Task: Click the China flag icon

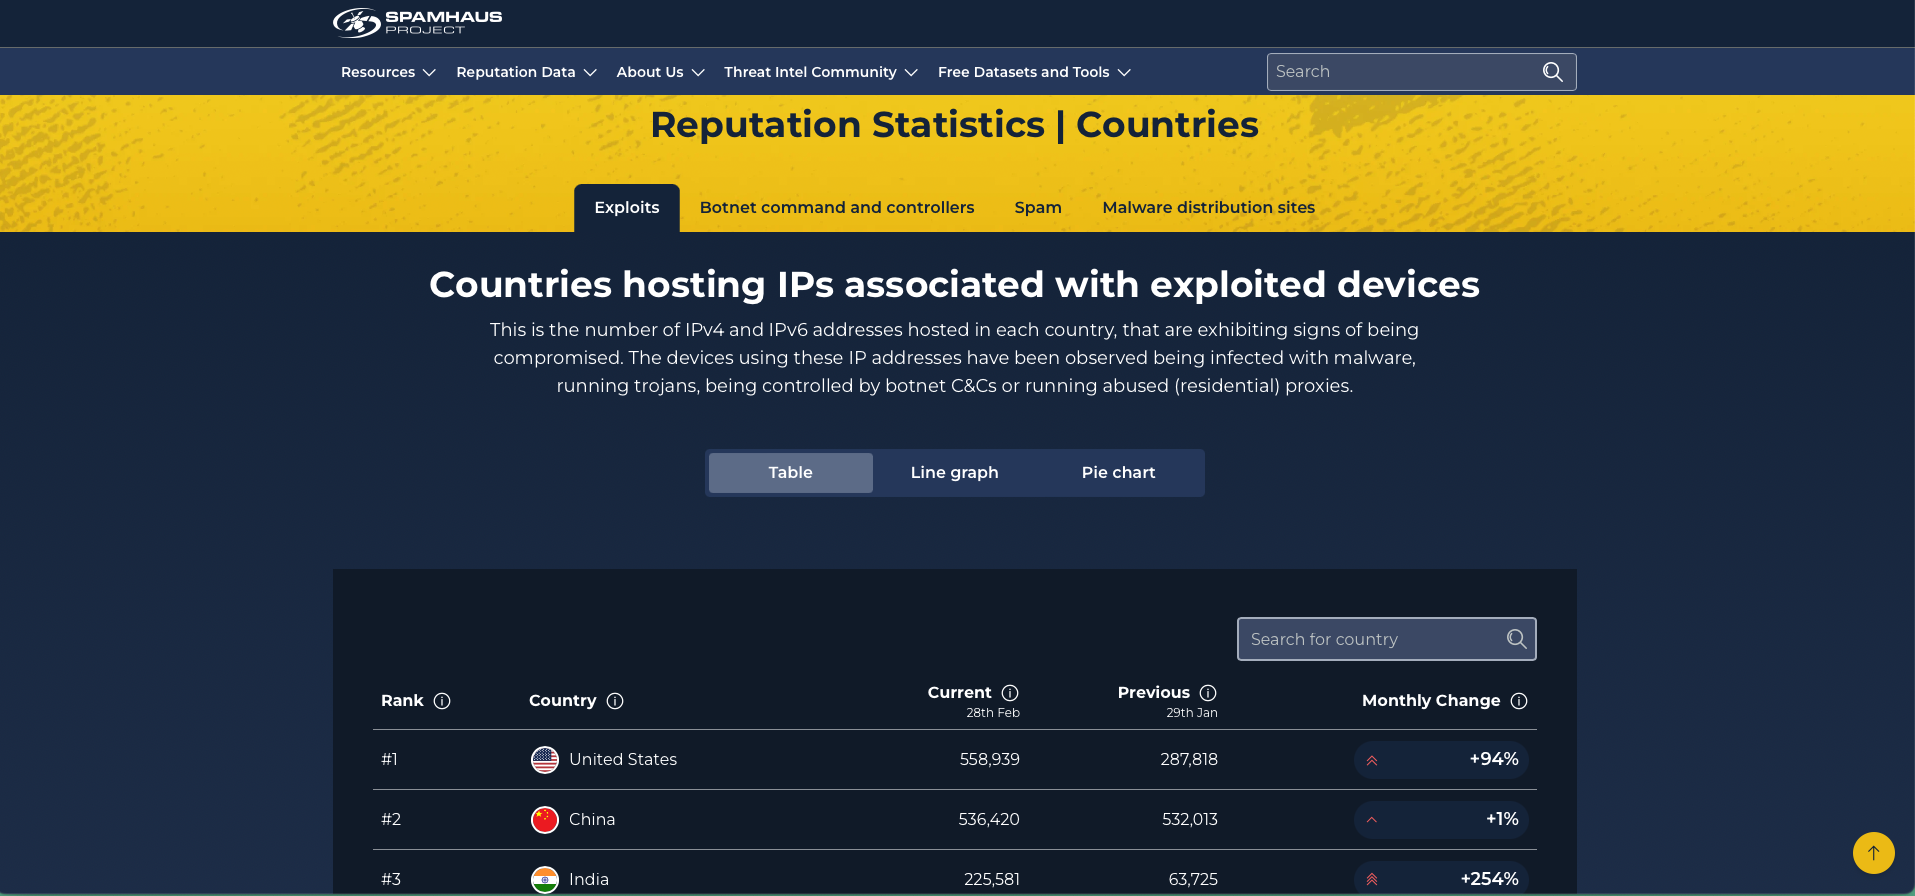Action: tap(545, 820)
